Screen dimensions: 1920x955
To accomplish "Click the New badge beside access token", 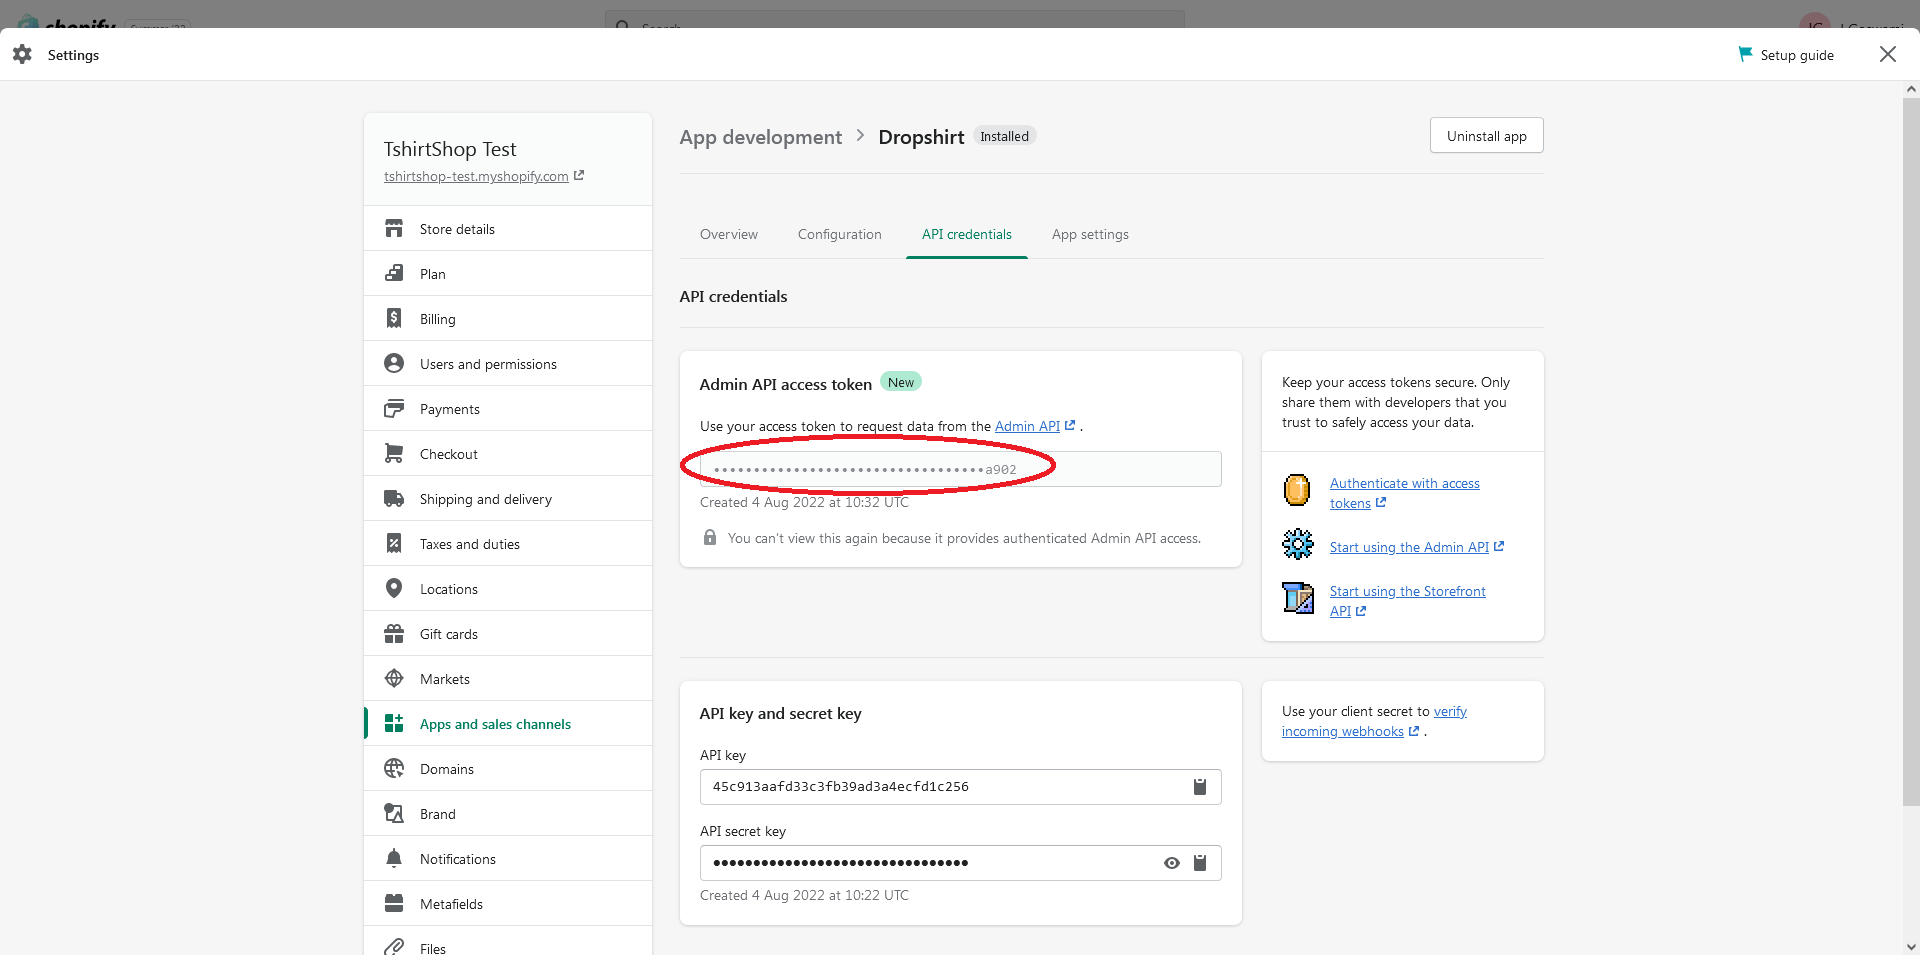I will (901, 382).
